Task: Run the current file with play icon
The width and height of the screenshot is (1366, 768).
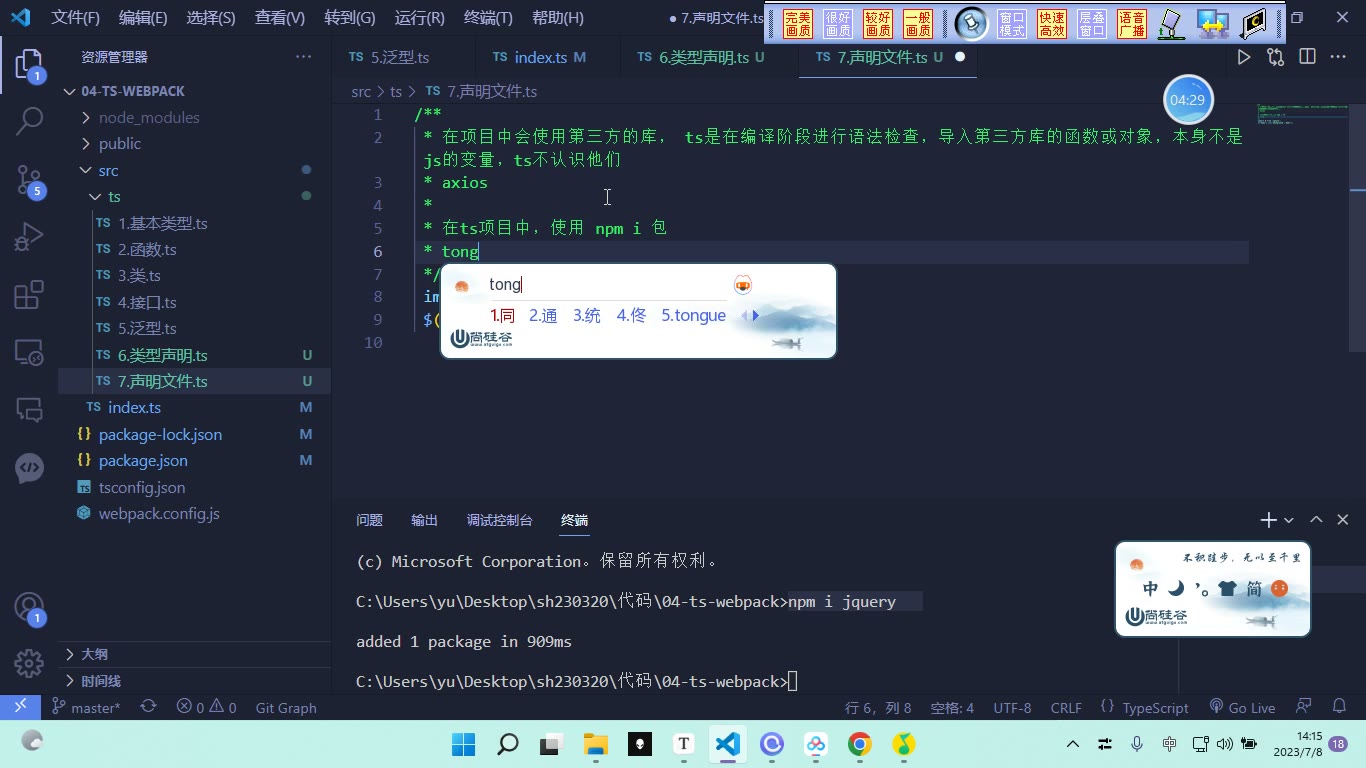Action: (1243, 57)
